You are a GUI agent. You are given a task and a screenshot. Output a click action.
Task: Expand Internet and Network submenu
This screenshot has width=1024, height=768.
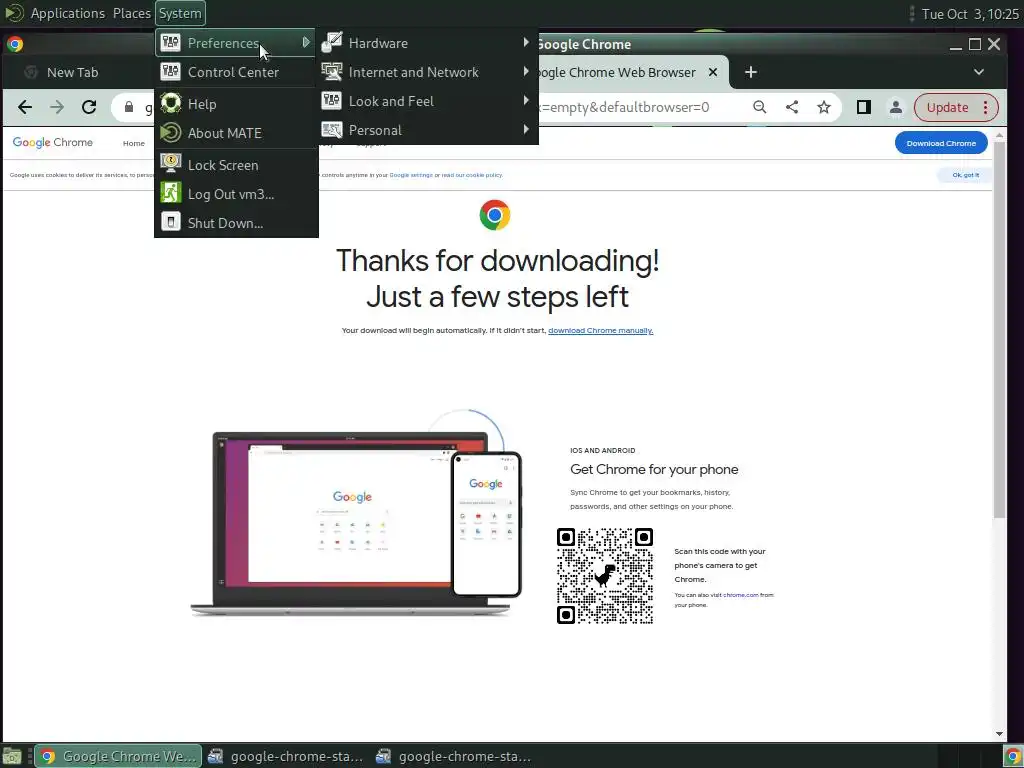coord(426,72)
